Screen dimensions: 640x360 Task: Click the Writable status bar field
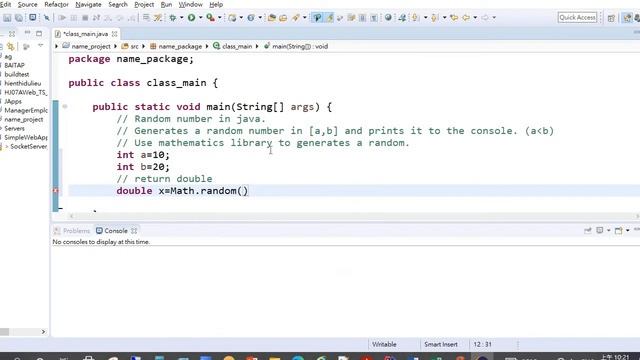pos(384,344)
